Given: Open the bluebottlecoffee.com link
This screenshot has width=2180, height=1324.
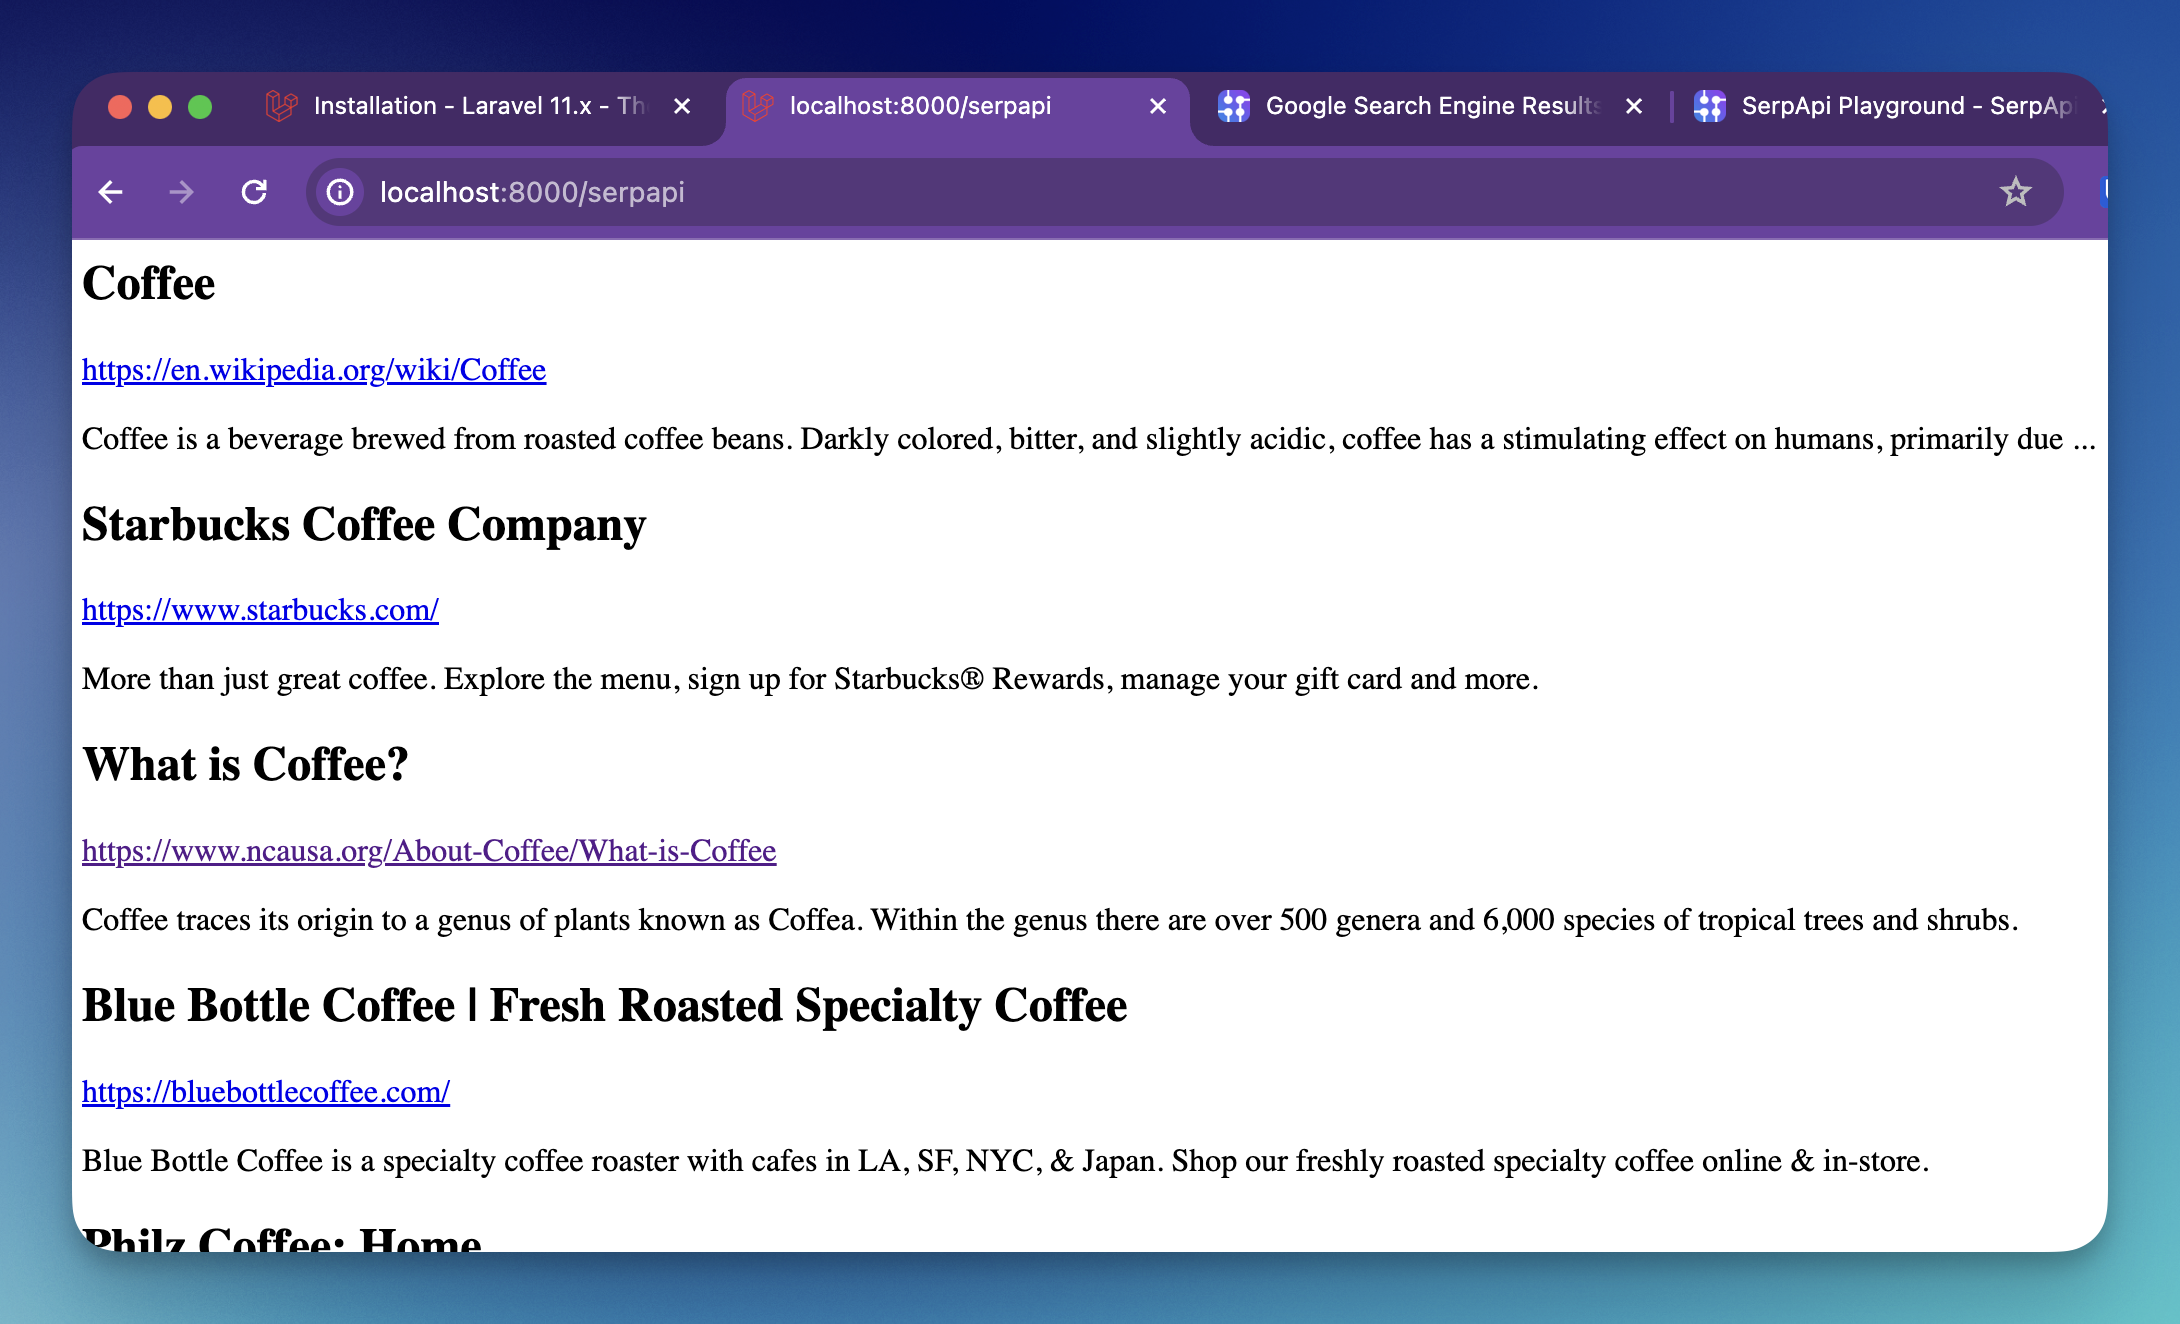Looking at the screenshot, I should tap(266, 1092).
